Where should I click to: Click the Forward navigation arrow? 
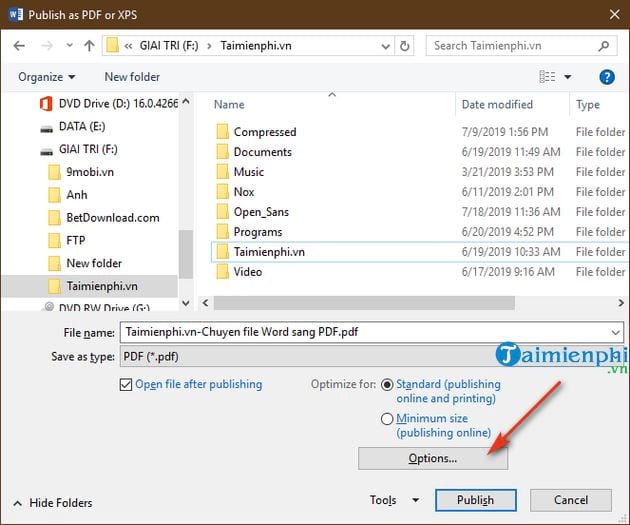(x=47, y=46)
